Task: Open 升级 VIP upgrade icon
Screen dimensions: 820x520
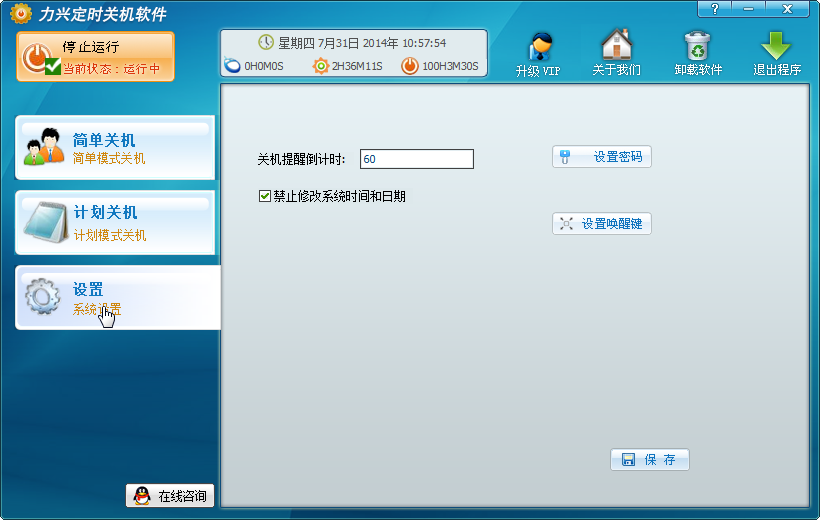Action: point(538,54)
